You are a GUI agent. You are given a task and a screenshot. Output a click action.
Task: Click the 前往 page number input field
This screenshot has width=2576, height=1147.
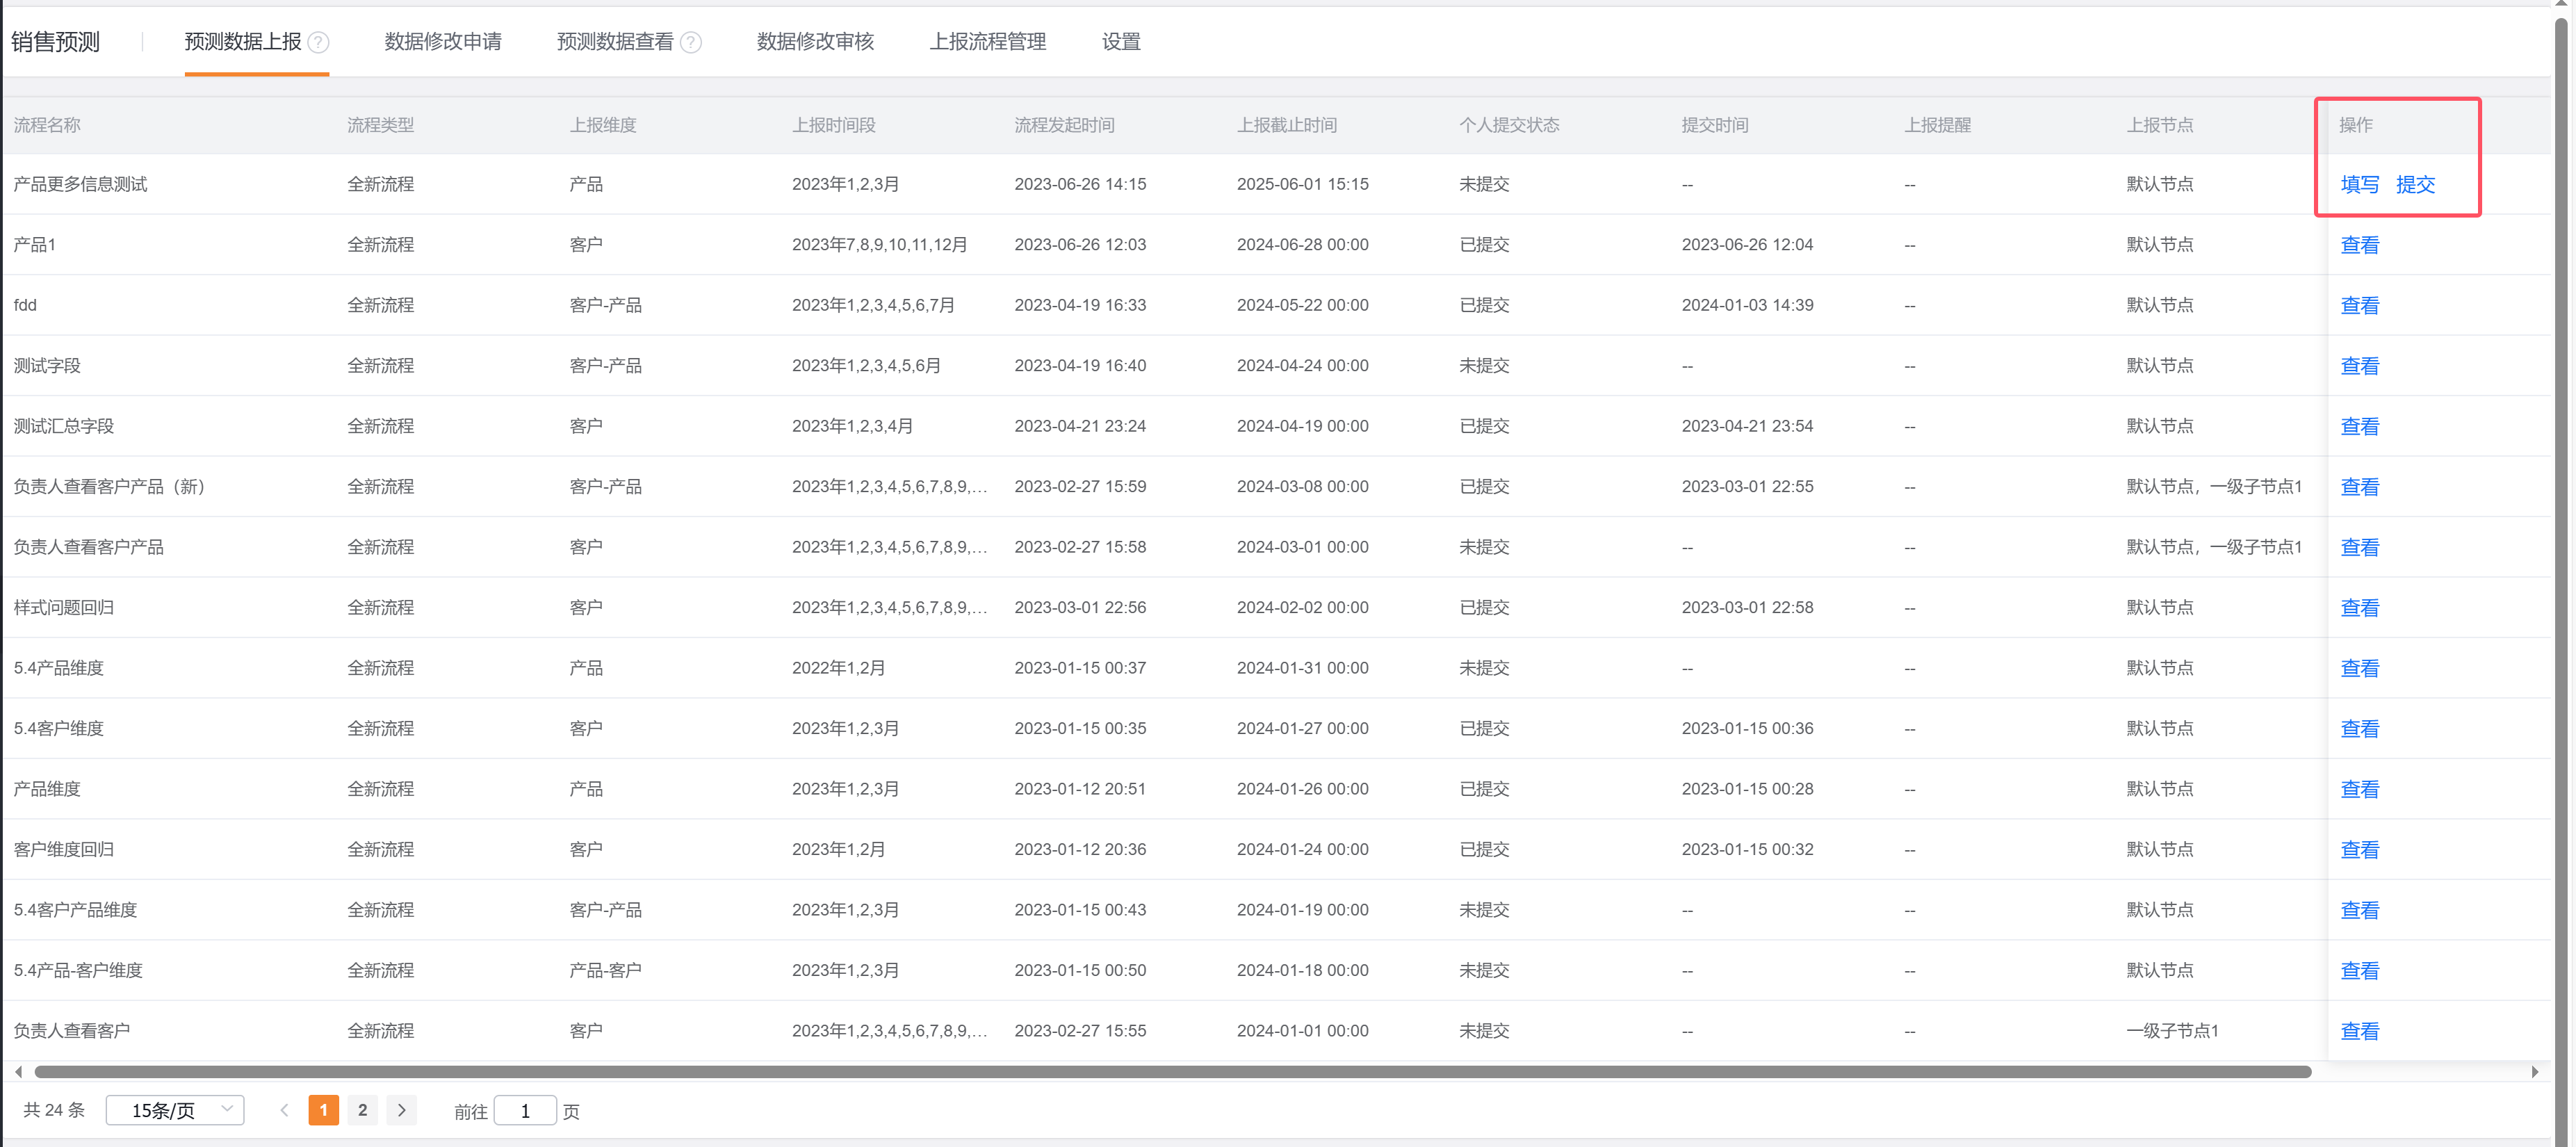point(525,1110)
